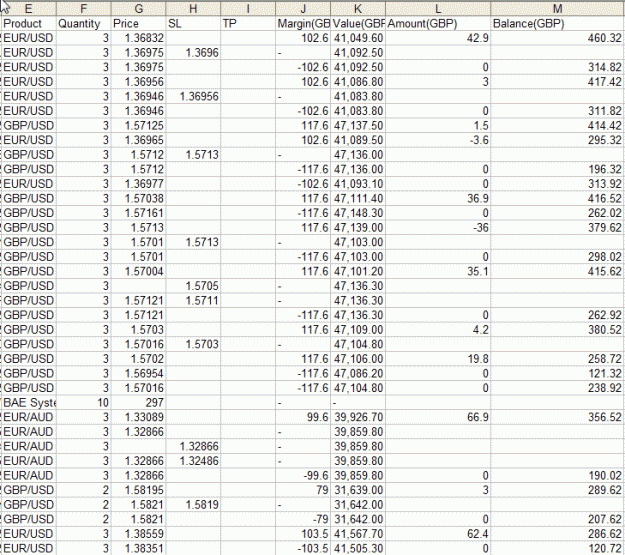Select balance cell 207.62
Screen dimensions: 625x555
click(x=558, y=519)
